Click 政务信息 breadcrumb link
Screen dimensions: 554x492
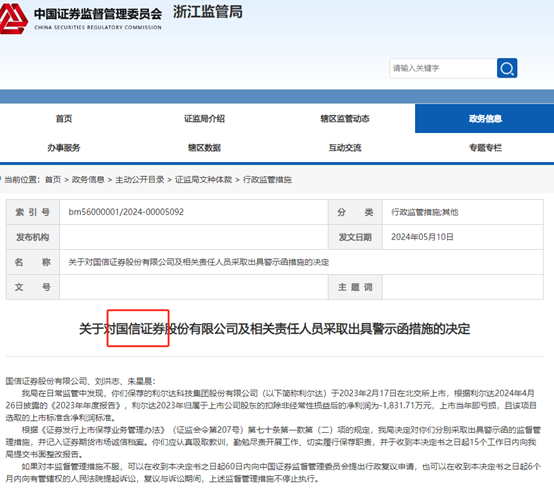click(x=88, y=180)
